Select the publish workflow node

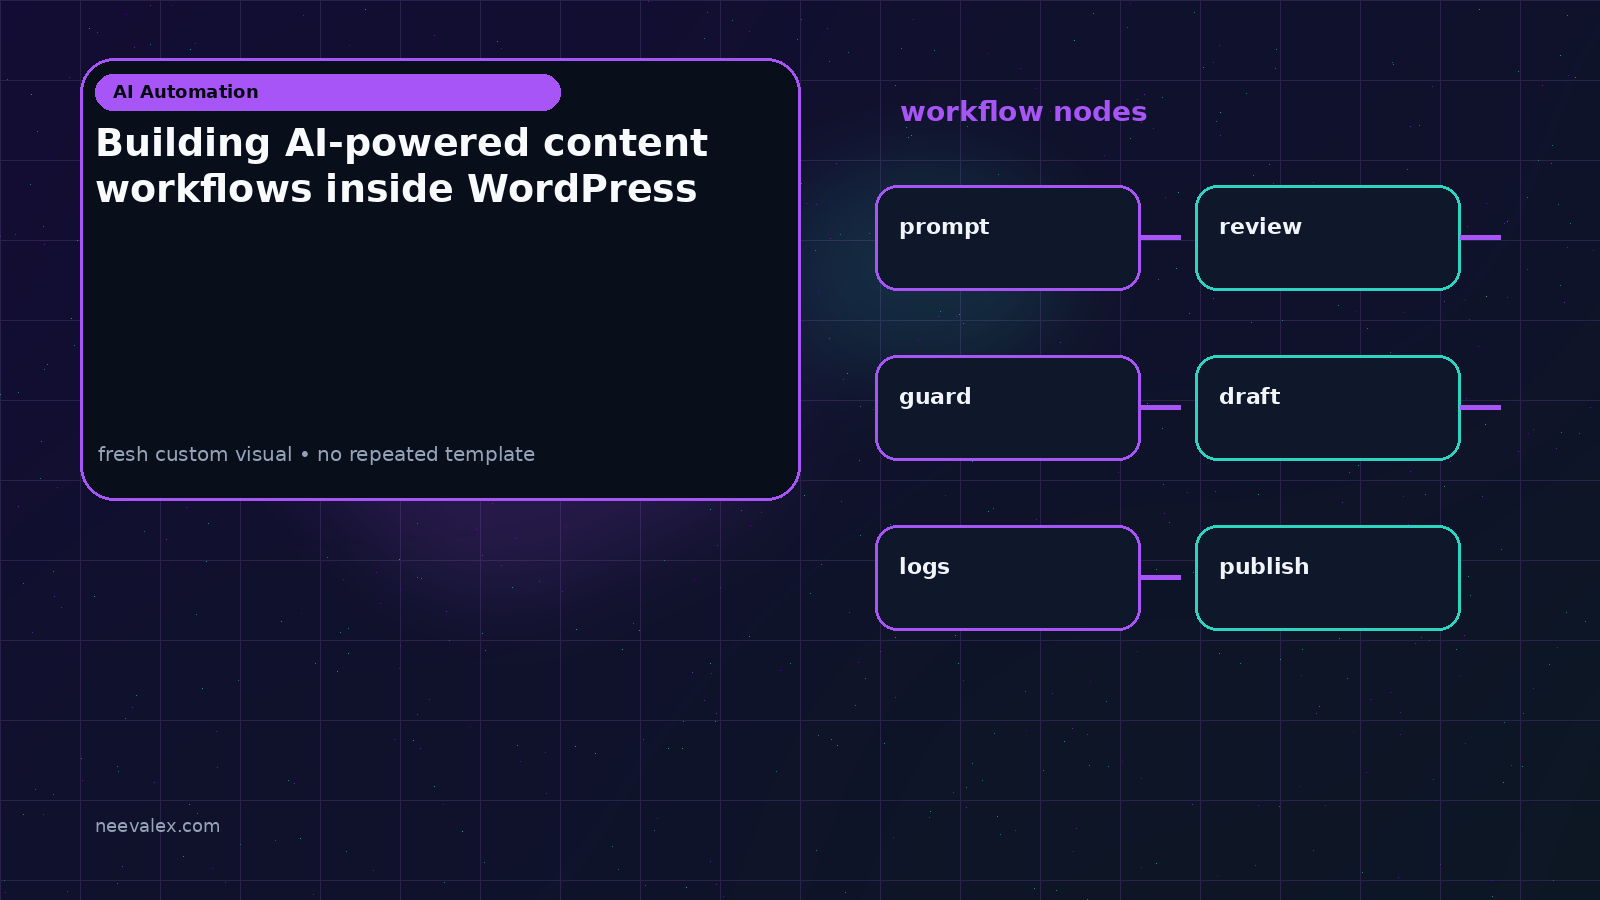click(x=1328, y=578)
